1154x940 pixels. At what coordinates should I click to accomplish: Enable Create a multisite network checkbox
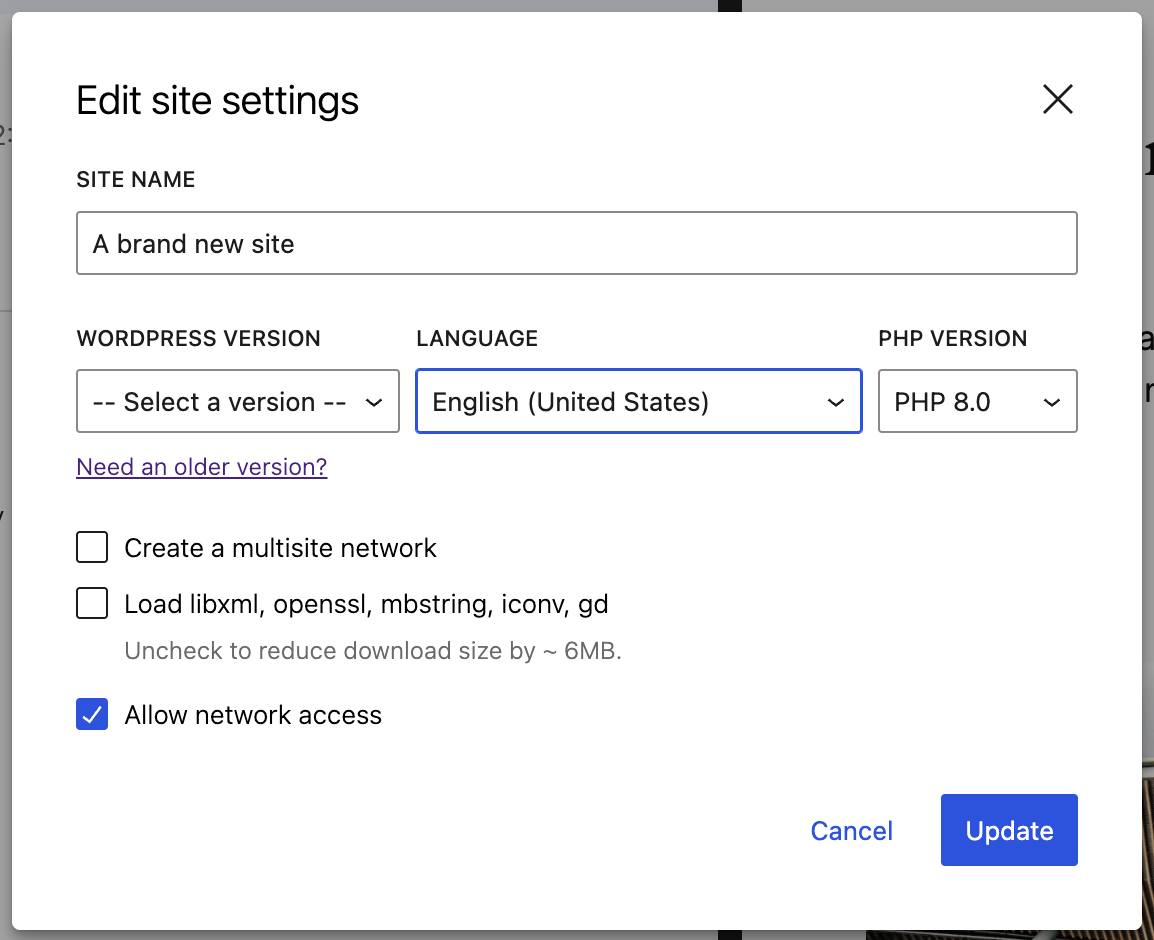pos(92,548)
